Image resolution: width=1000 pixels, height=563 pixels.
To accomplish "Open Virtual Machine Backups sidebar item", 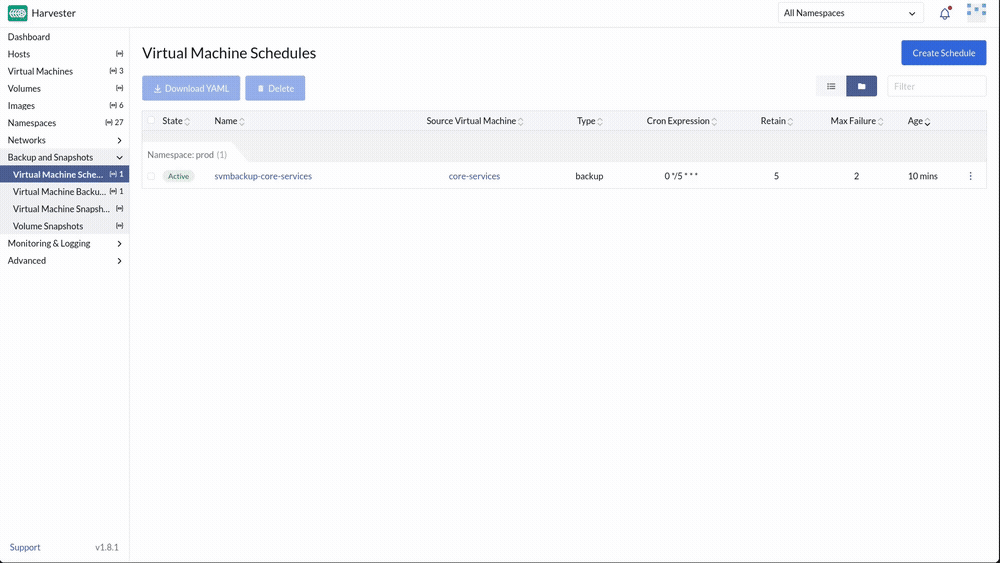I will [64, 192].
